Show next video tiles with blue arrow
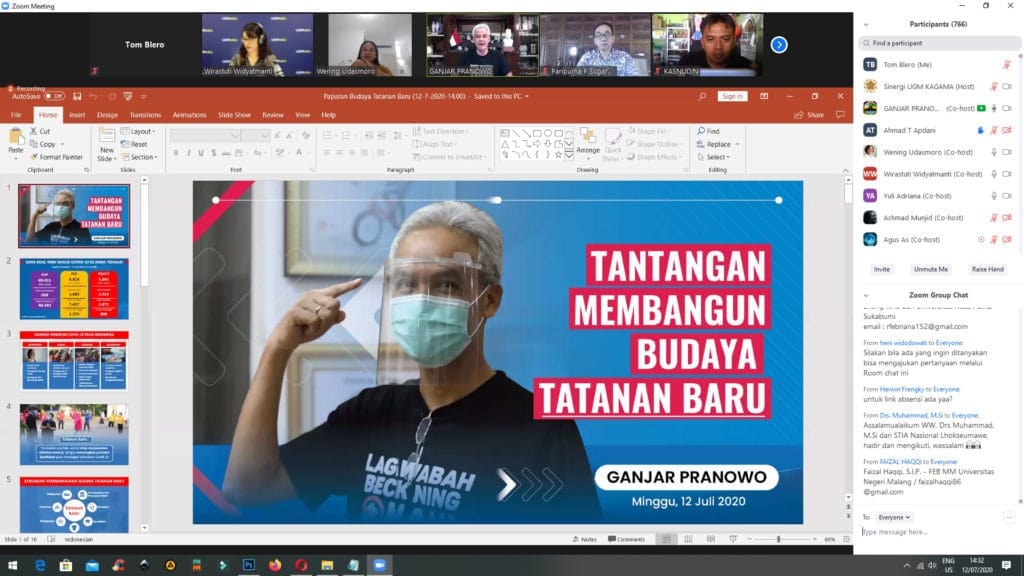Screen dimensions: 1024x576 point(778,45)
